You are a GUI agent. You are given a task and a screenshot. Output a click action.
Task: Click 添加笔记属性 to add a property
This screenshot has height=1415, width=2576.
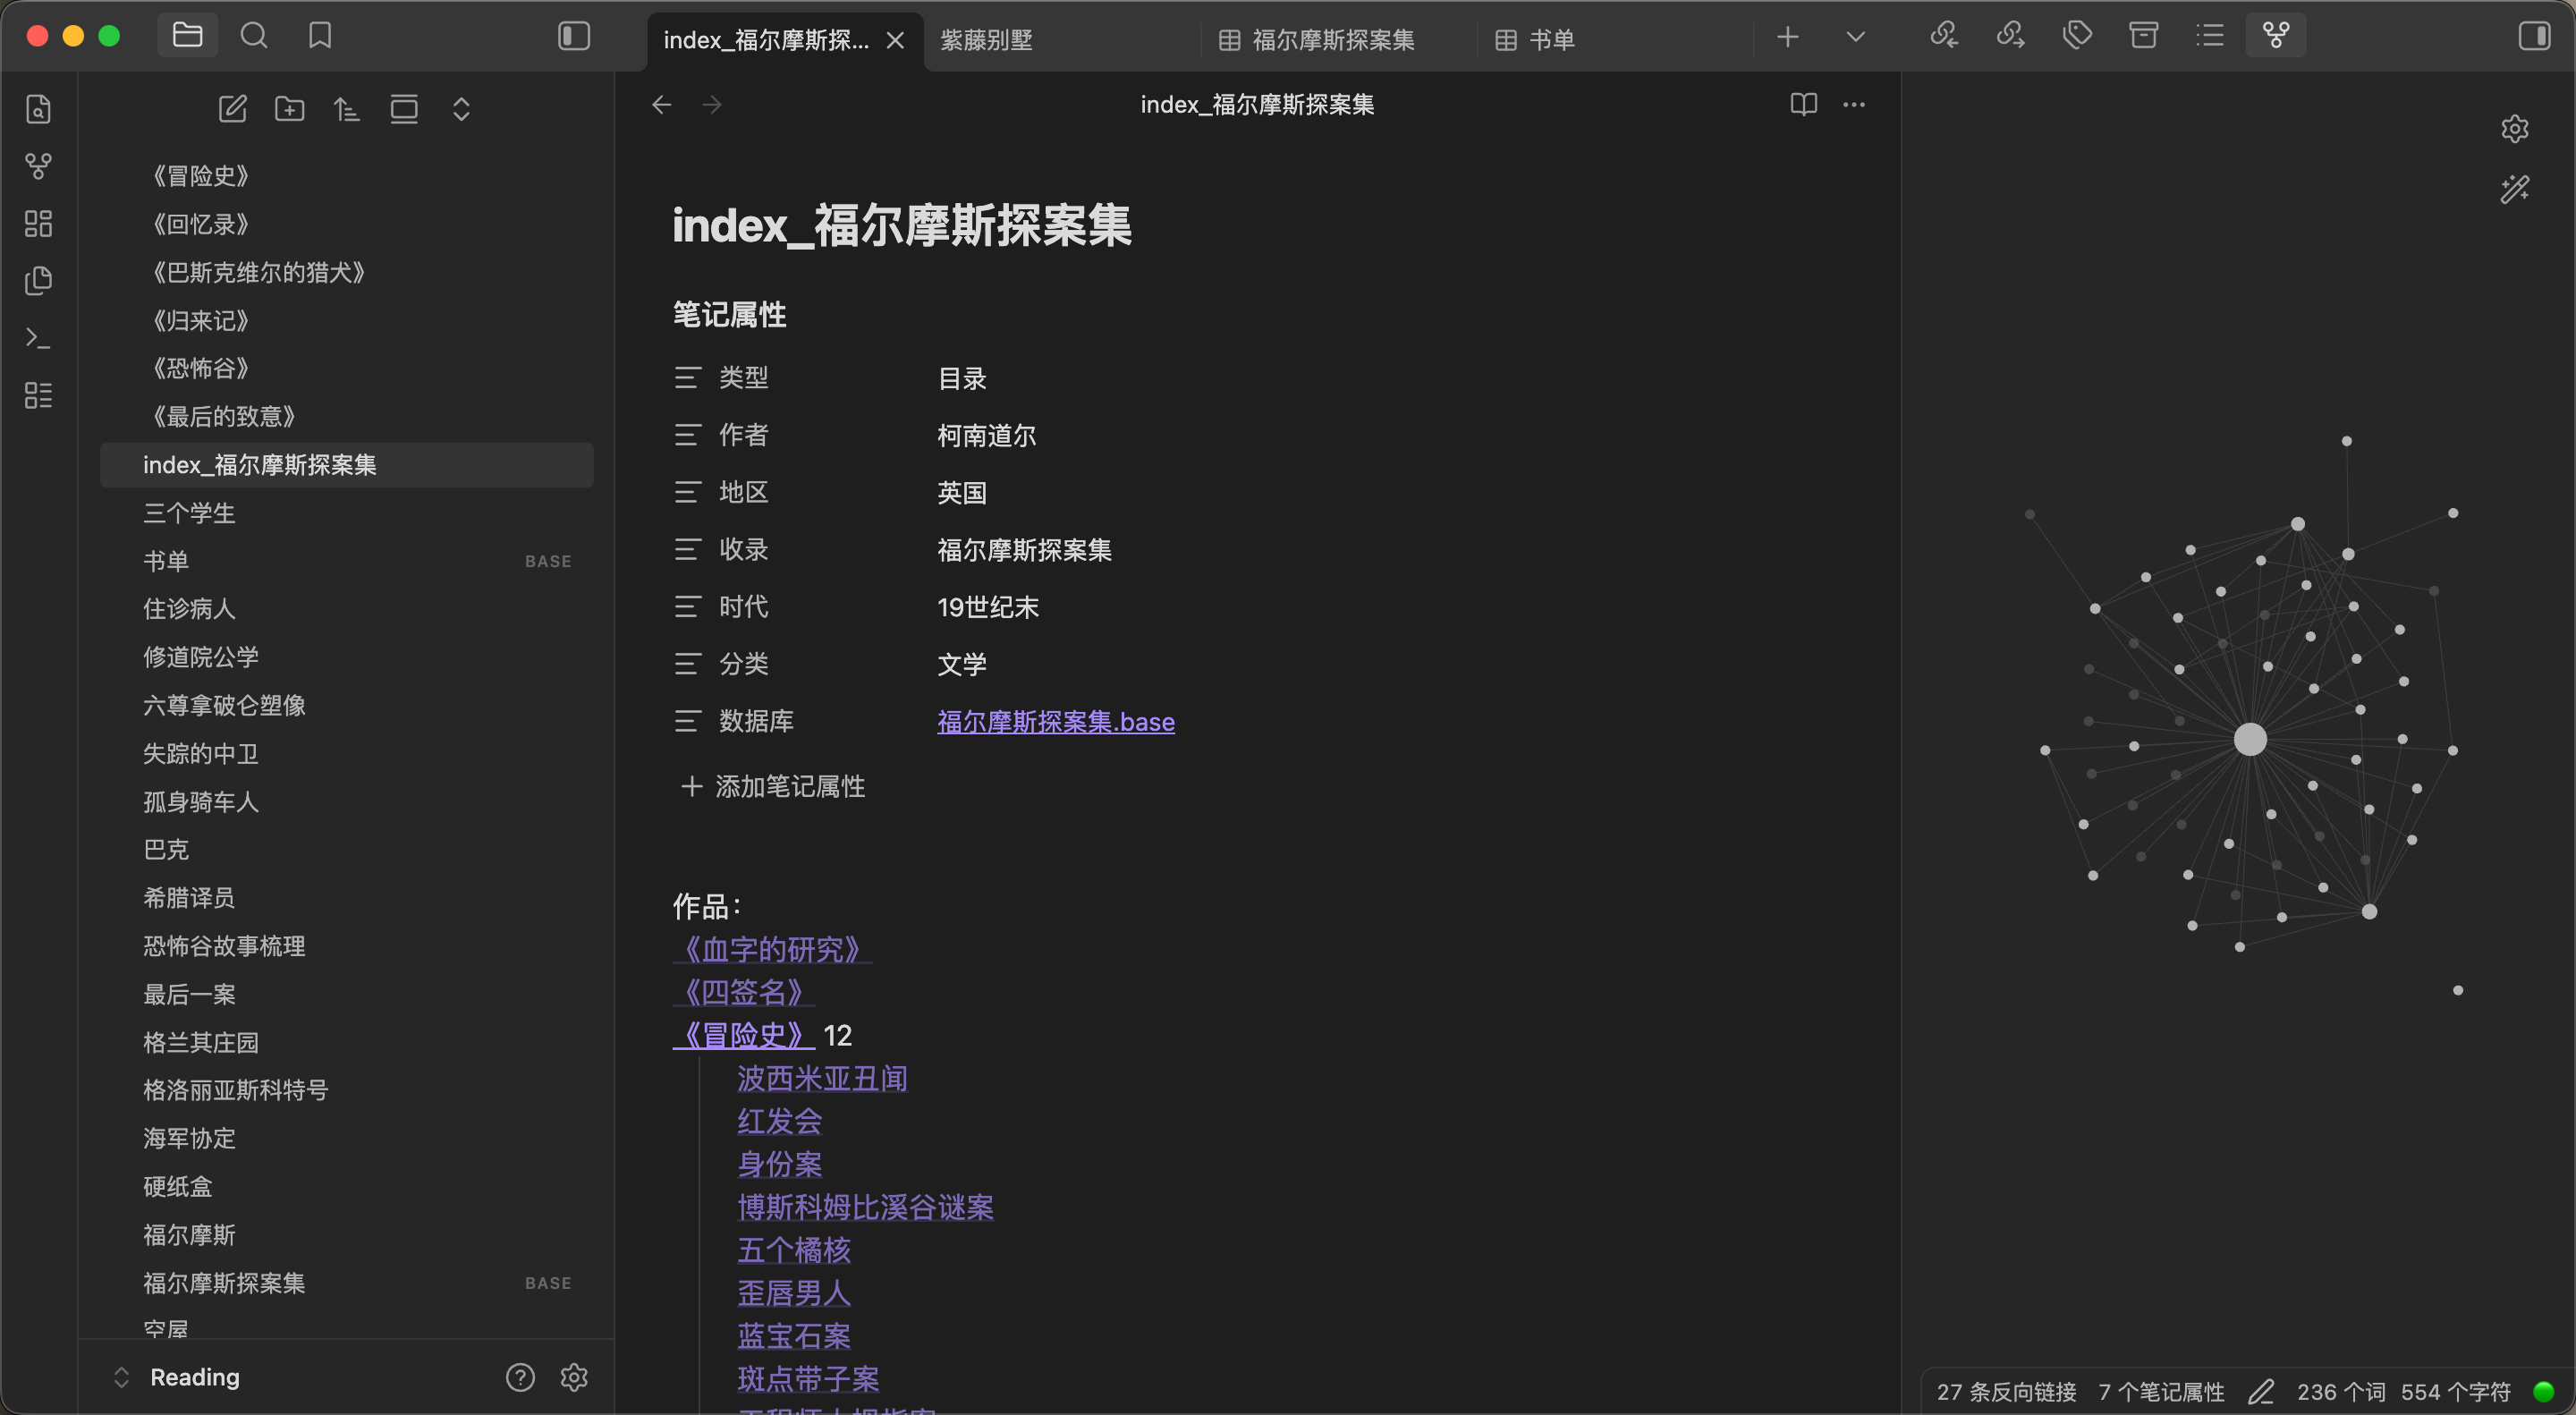click(773, 787)
